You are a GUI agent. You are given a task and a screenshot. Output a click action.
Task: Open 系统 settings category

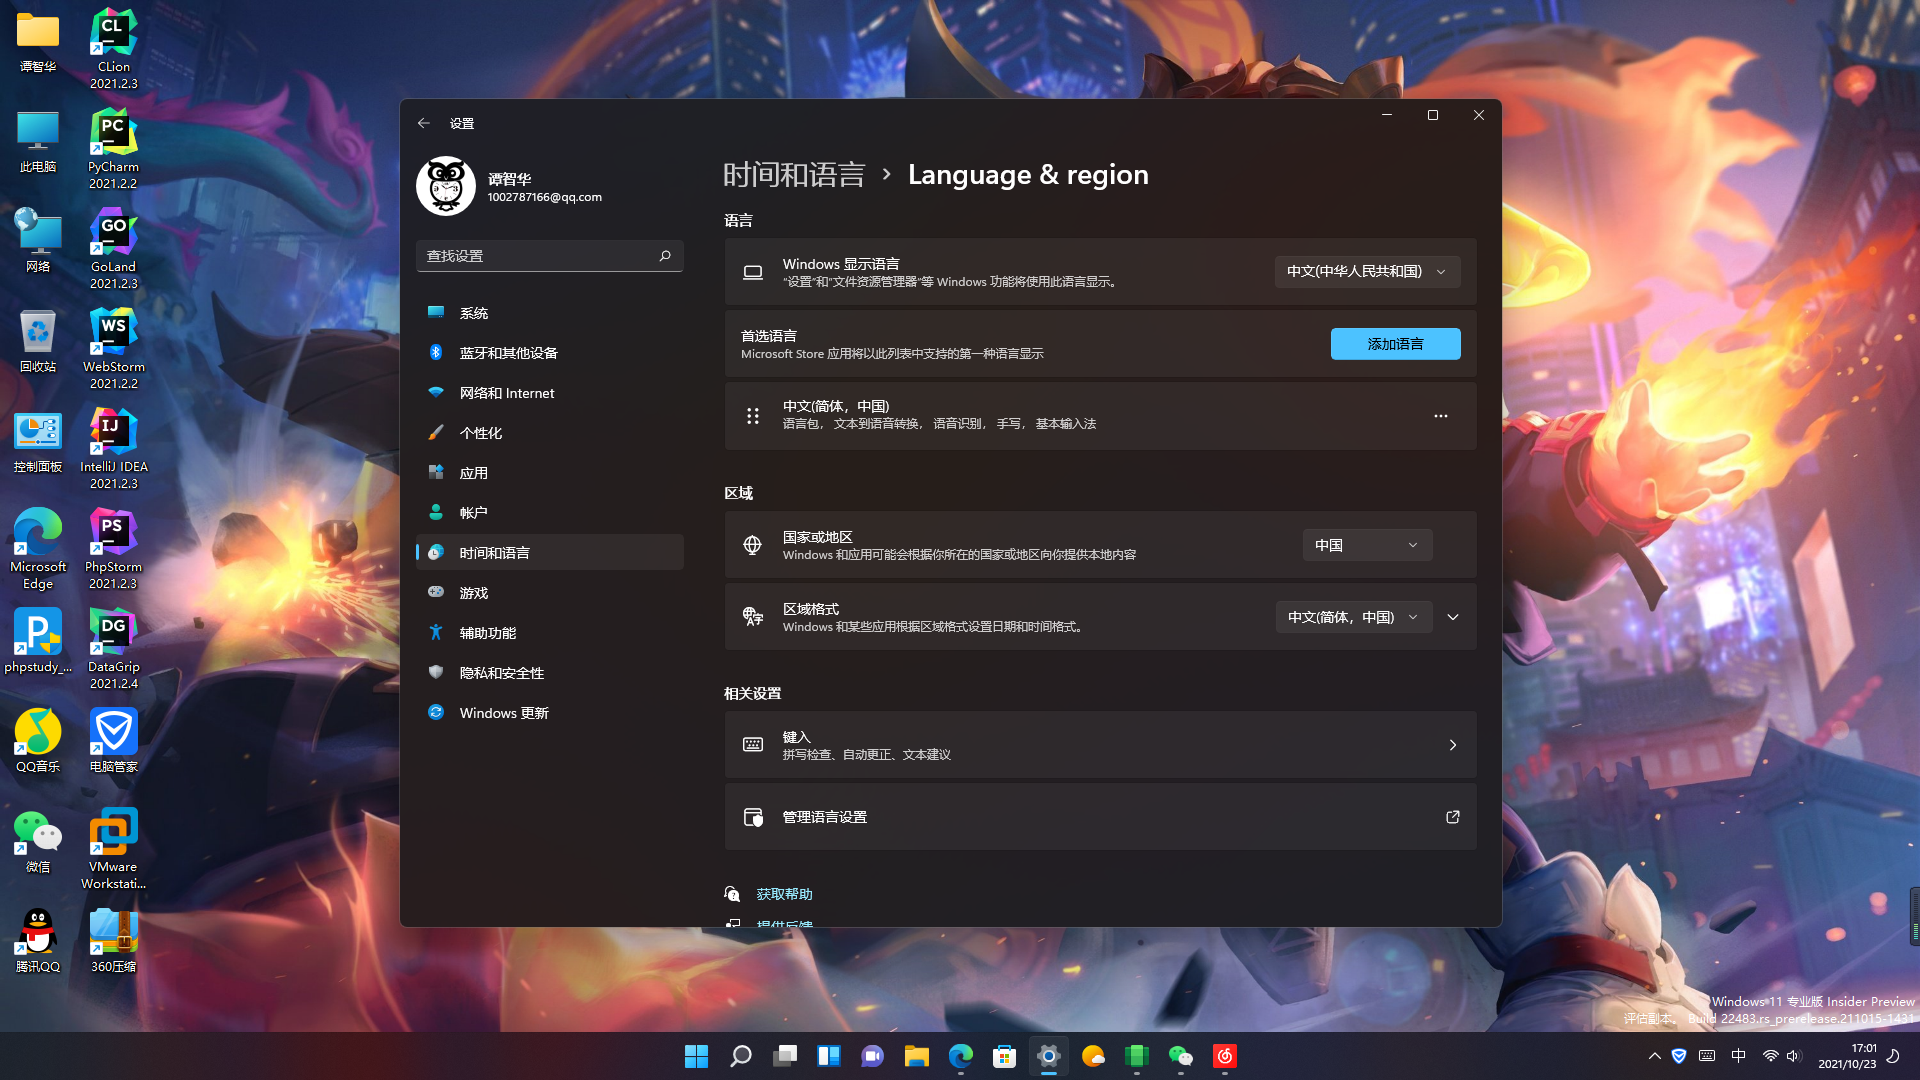tap(550, 313)
